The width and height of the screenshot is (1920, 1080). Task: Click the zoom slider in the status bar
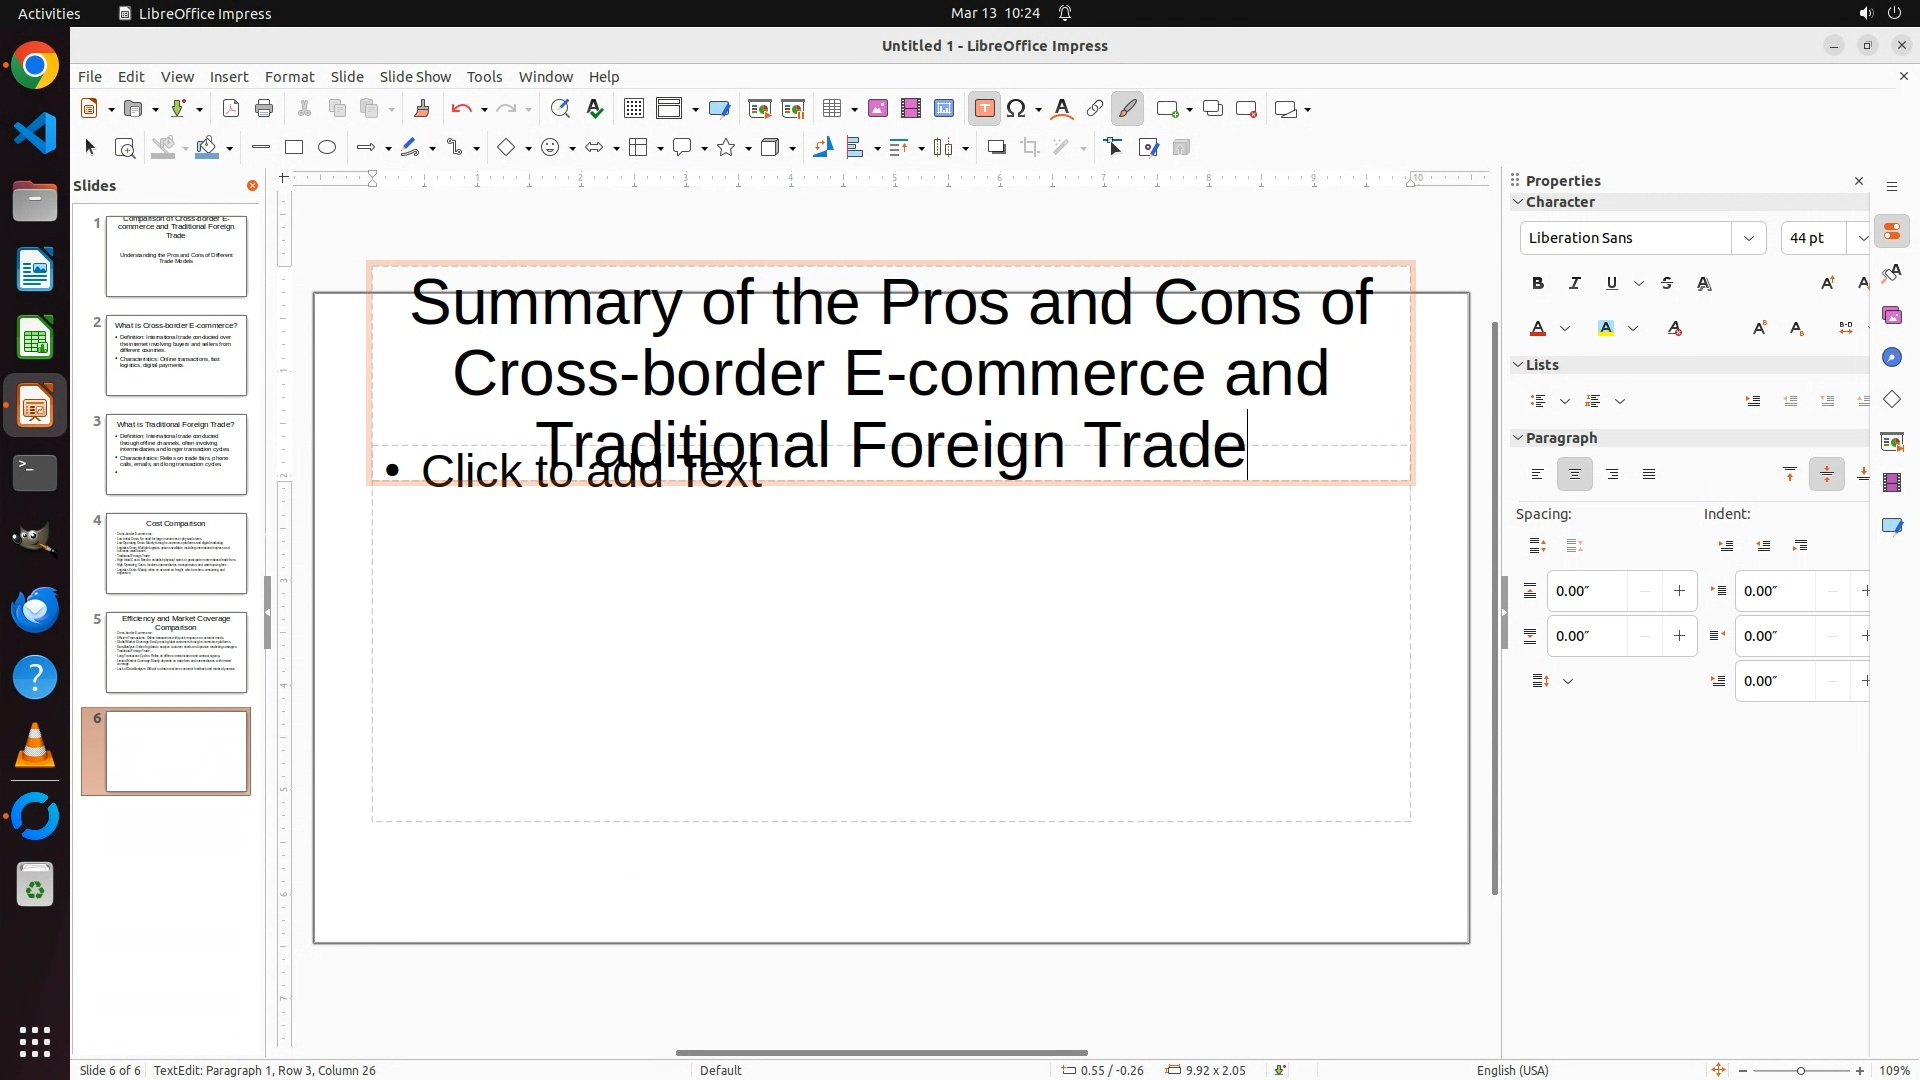tap(1800, 1071)
